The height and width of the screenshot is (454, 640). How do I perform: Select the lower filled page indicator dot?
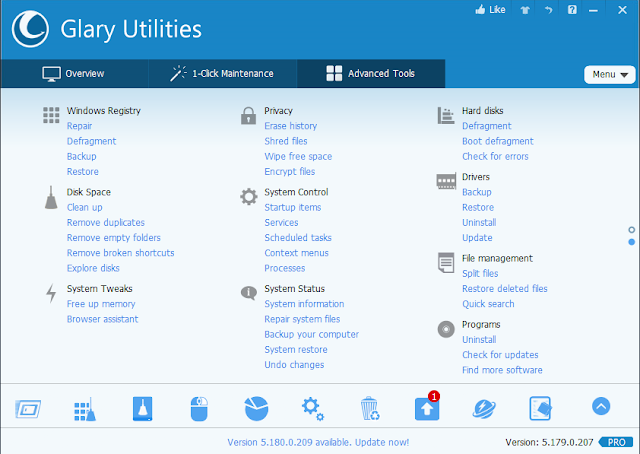point(631,242)
